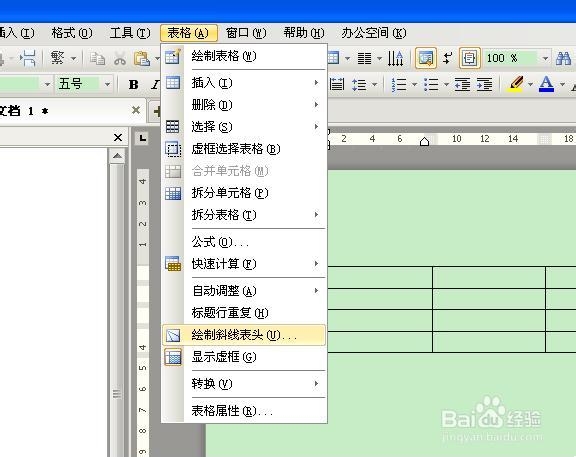
Task: Expand the 自动调整(A) submenu
Action: pos(244,291)
